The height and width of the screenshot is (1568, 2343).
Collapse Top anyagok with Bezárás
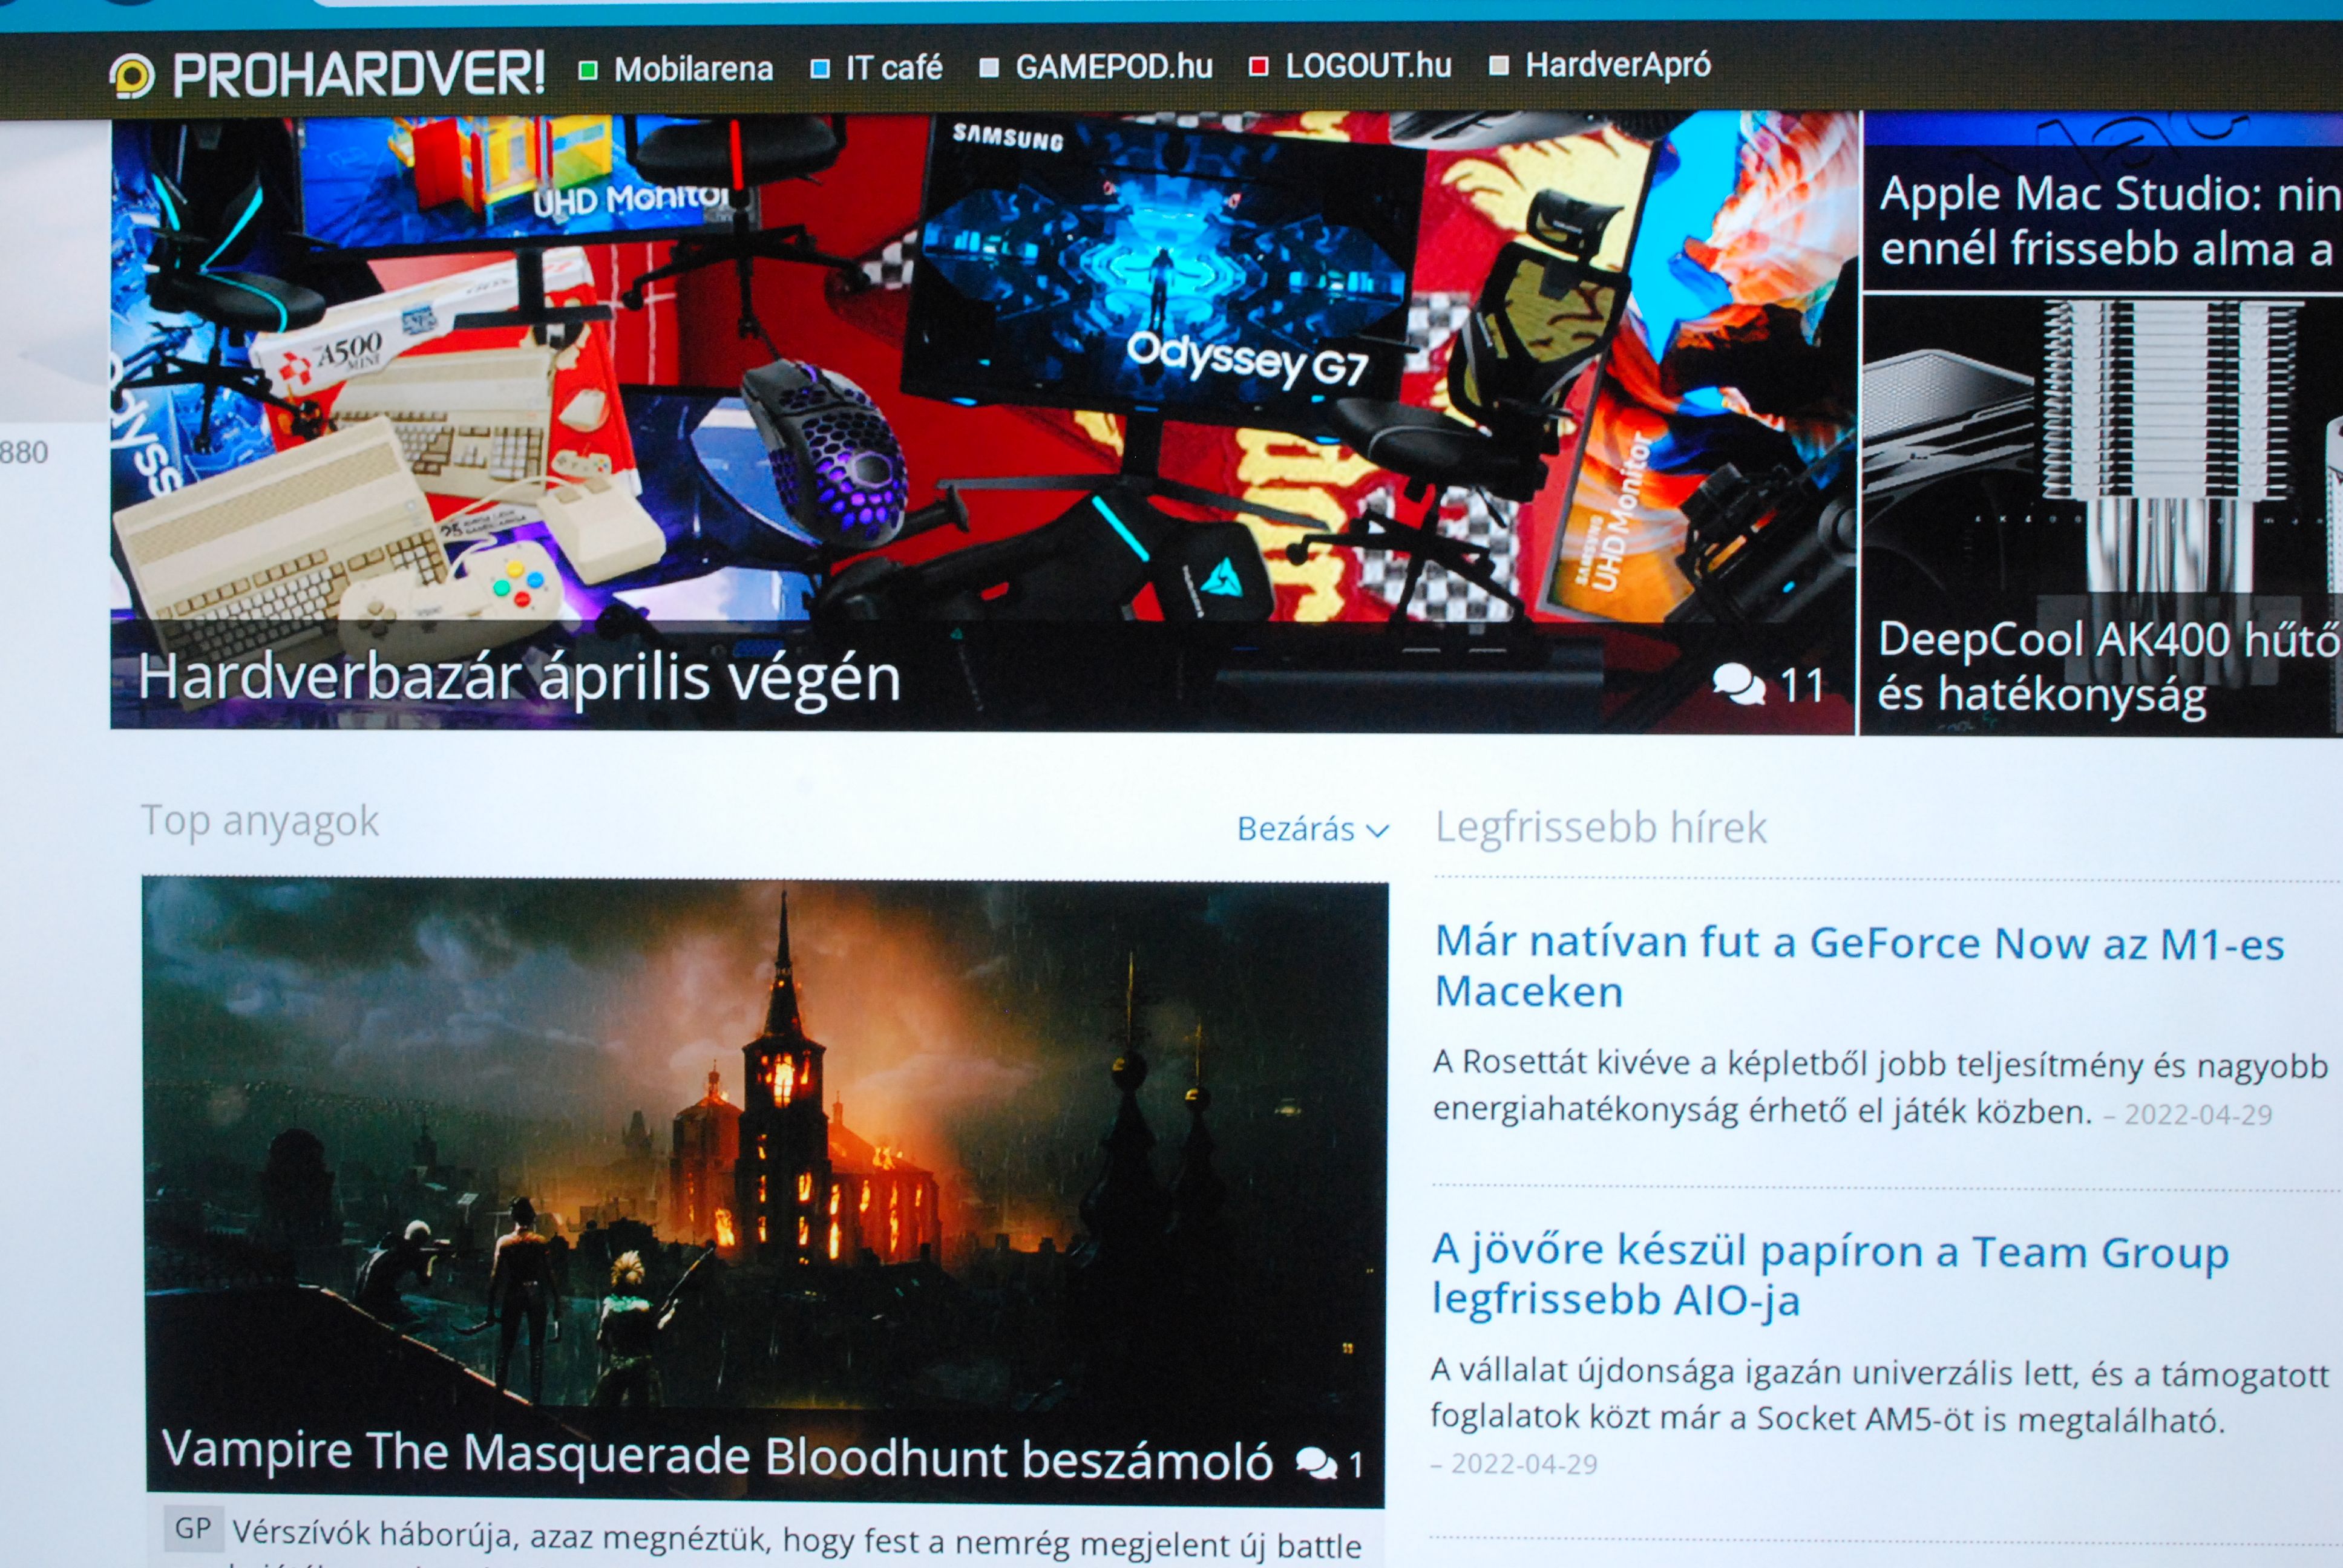pos(1313,829)
